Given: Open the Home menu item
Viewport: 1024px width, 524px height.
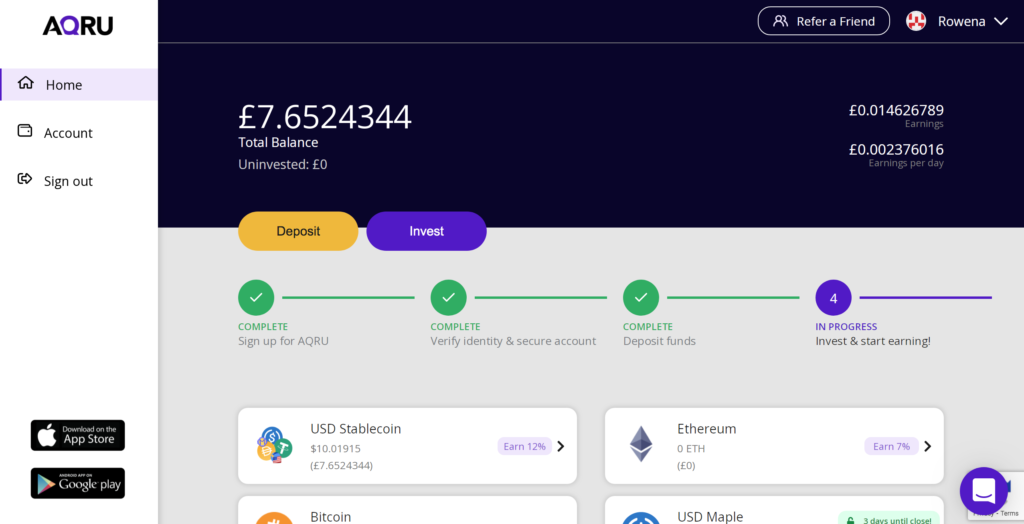Looking at the screenshot, I should click(78, 85).
